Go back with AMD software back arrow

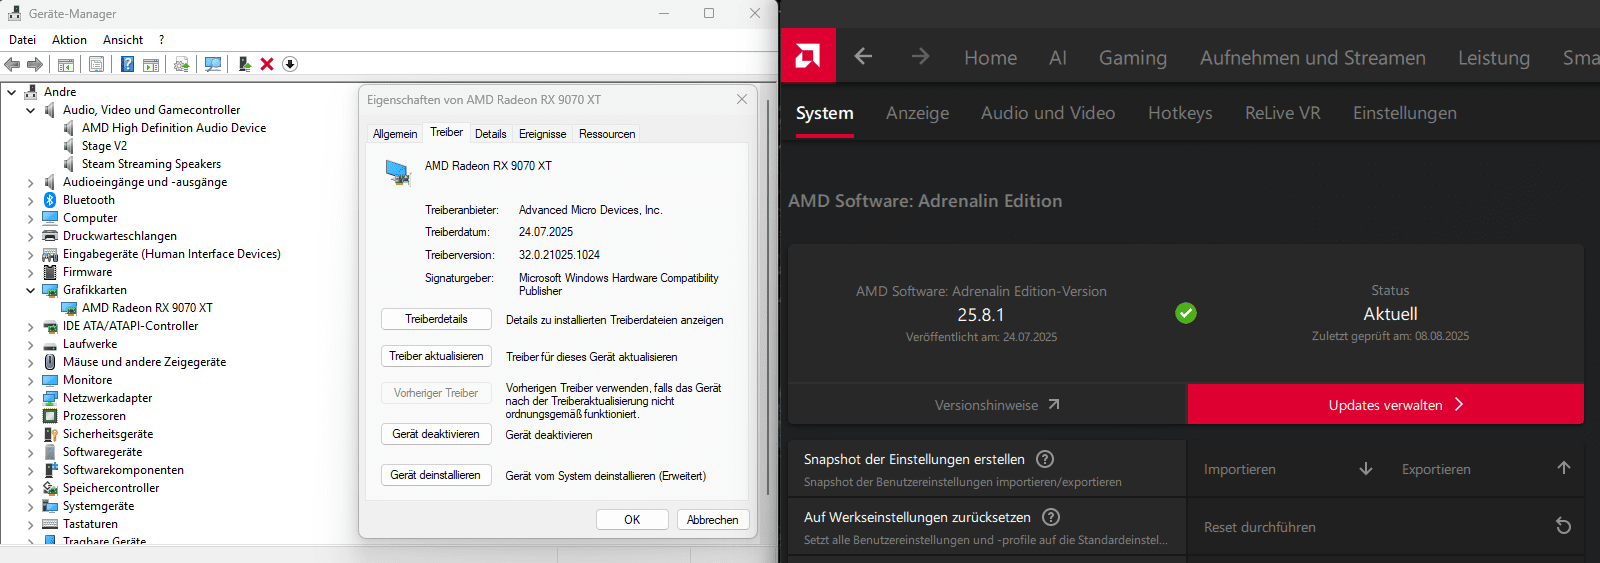point(863,57)
